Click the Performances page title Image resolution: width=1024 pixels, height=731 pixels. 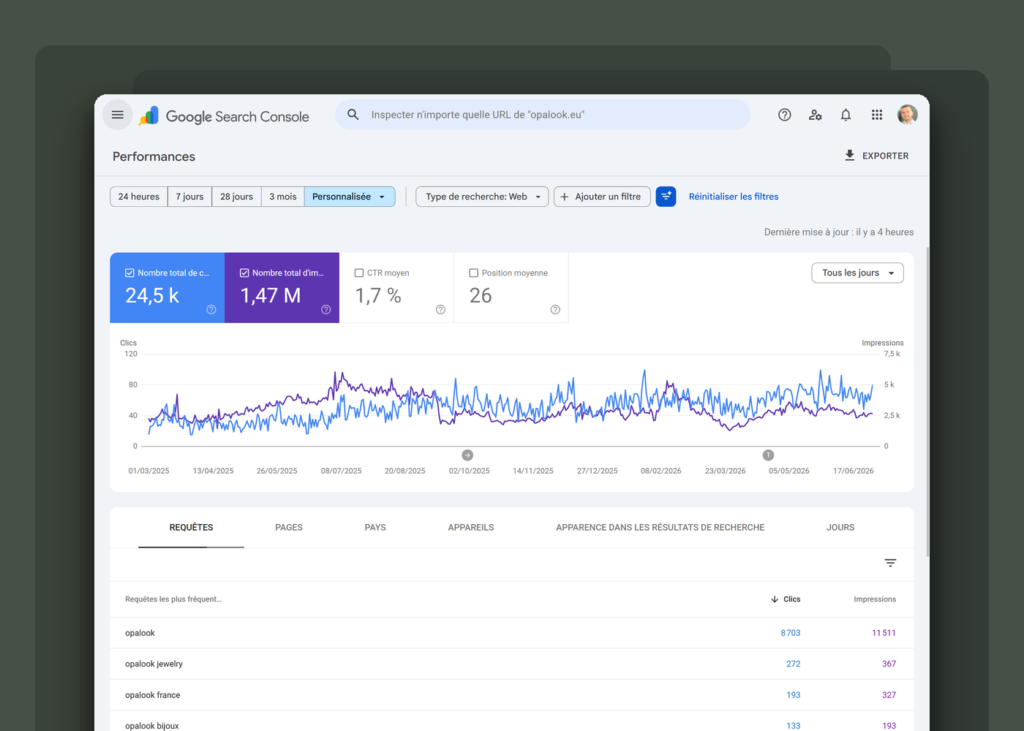pyautogui.click(x=153, y=156)
